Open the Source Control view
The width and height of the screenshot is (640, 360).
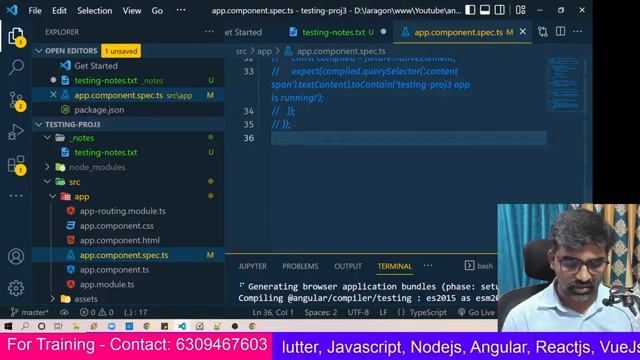(x=16, y=100)
